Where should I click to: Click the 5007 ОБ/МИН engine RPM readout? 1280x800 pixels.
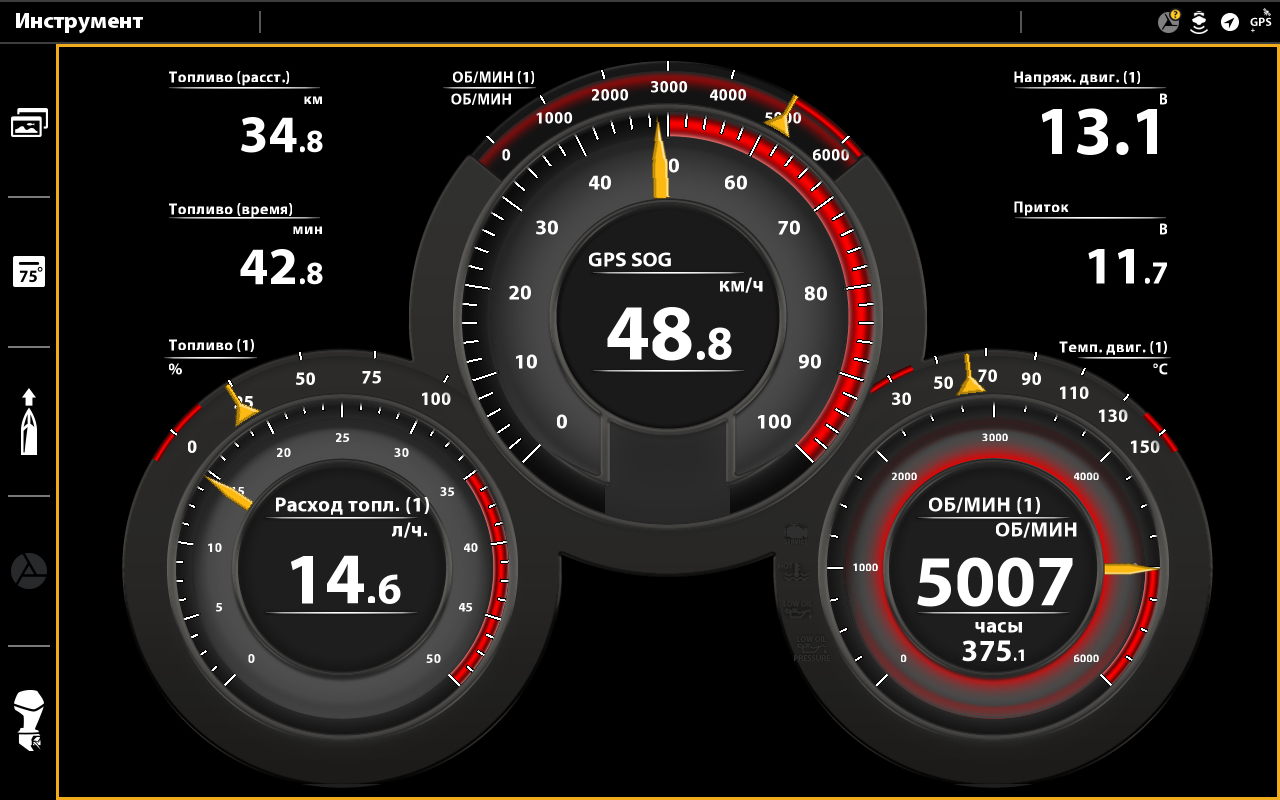[x=994, y=580]
